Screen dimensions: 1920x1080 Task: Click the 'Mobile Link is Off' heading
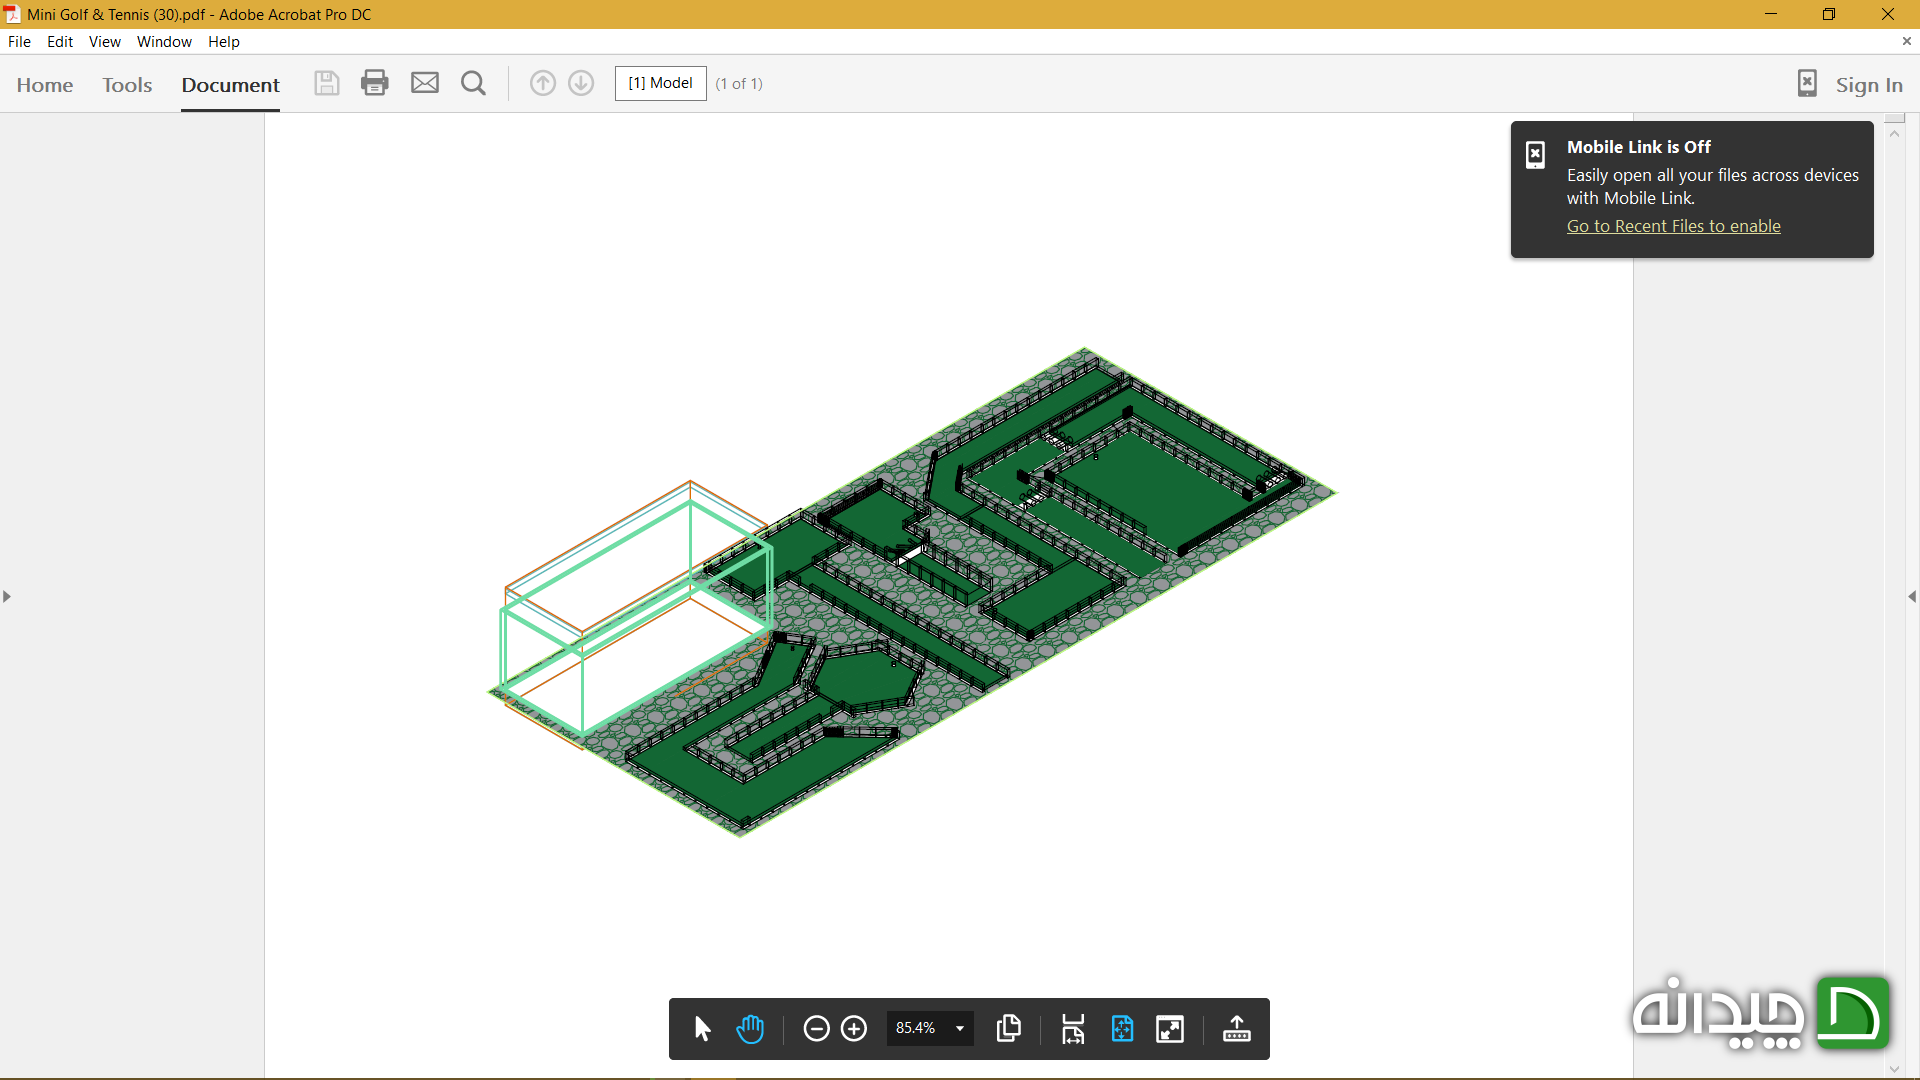(1639, 147)
